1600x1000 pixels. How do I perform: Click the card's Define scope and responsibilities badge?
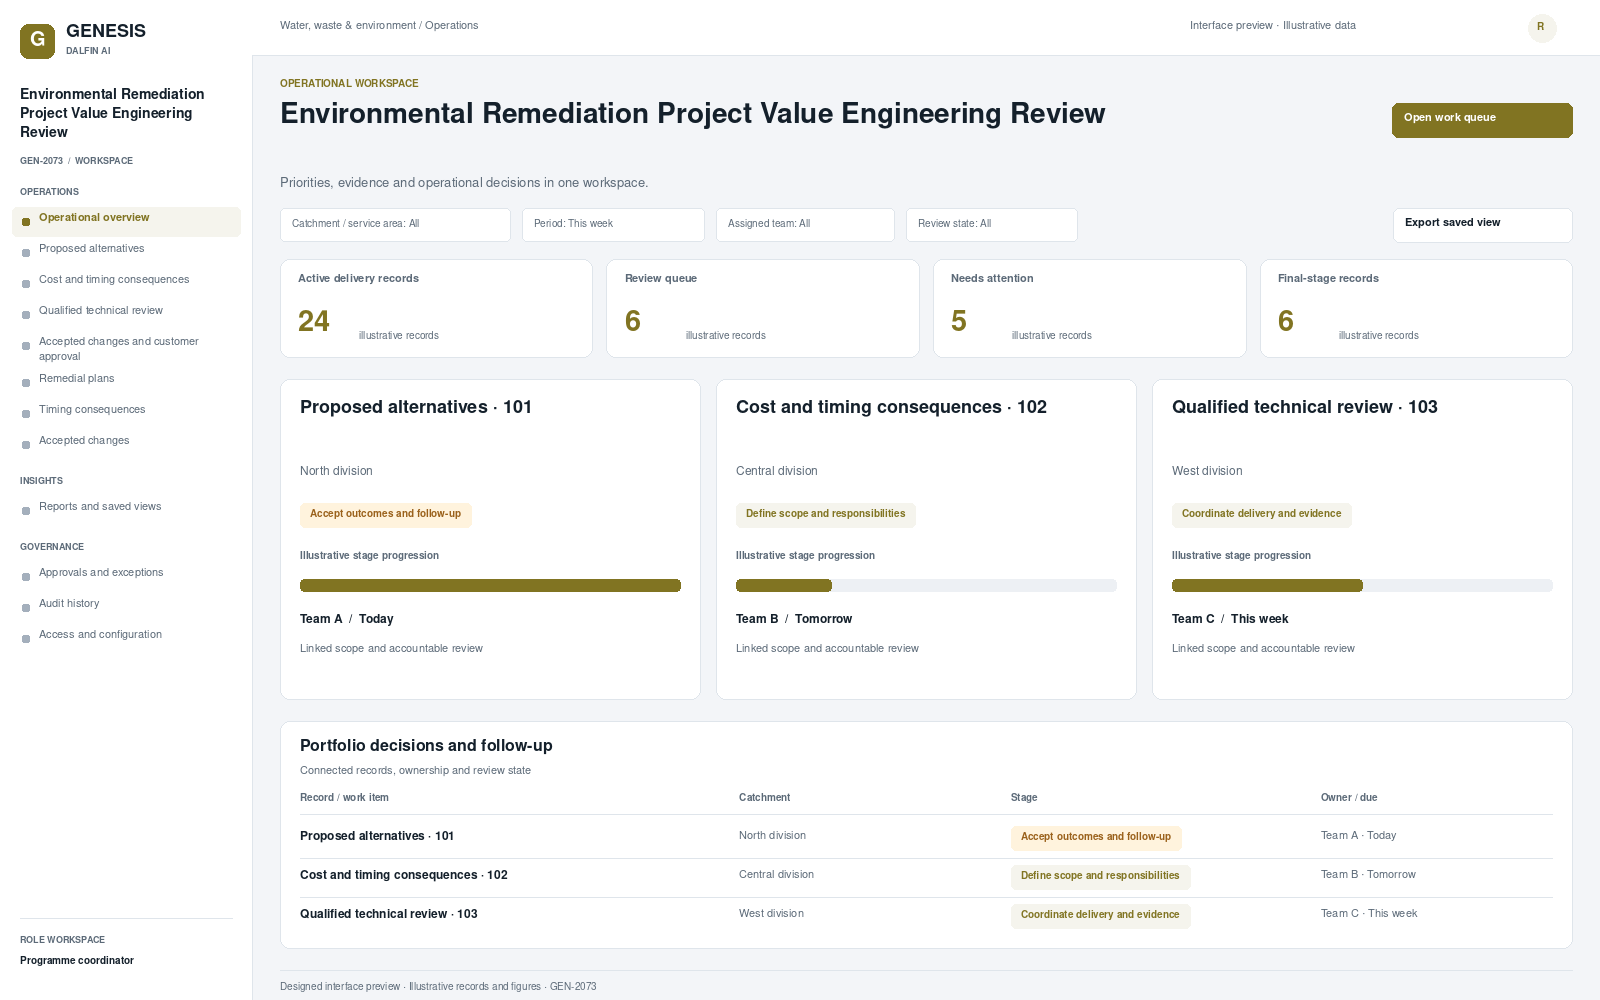pyautogui.click(x=826, y=514)
